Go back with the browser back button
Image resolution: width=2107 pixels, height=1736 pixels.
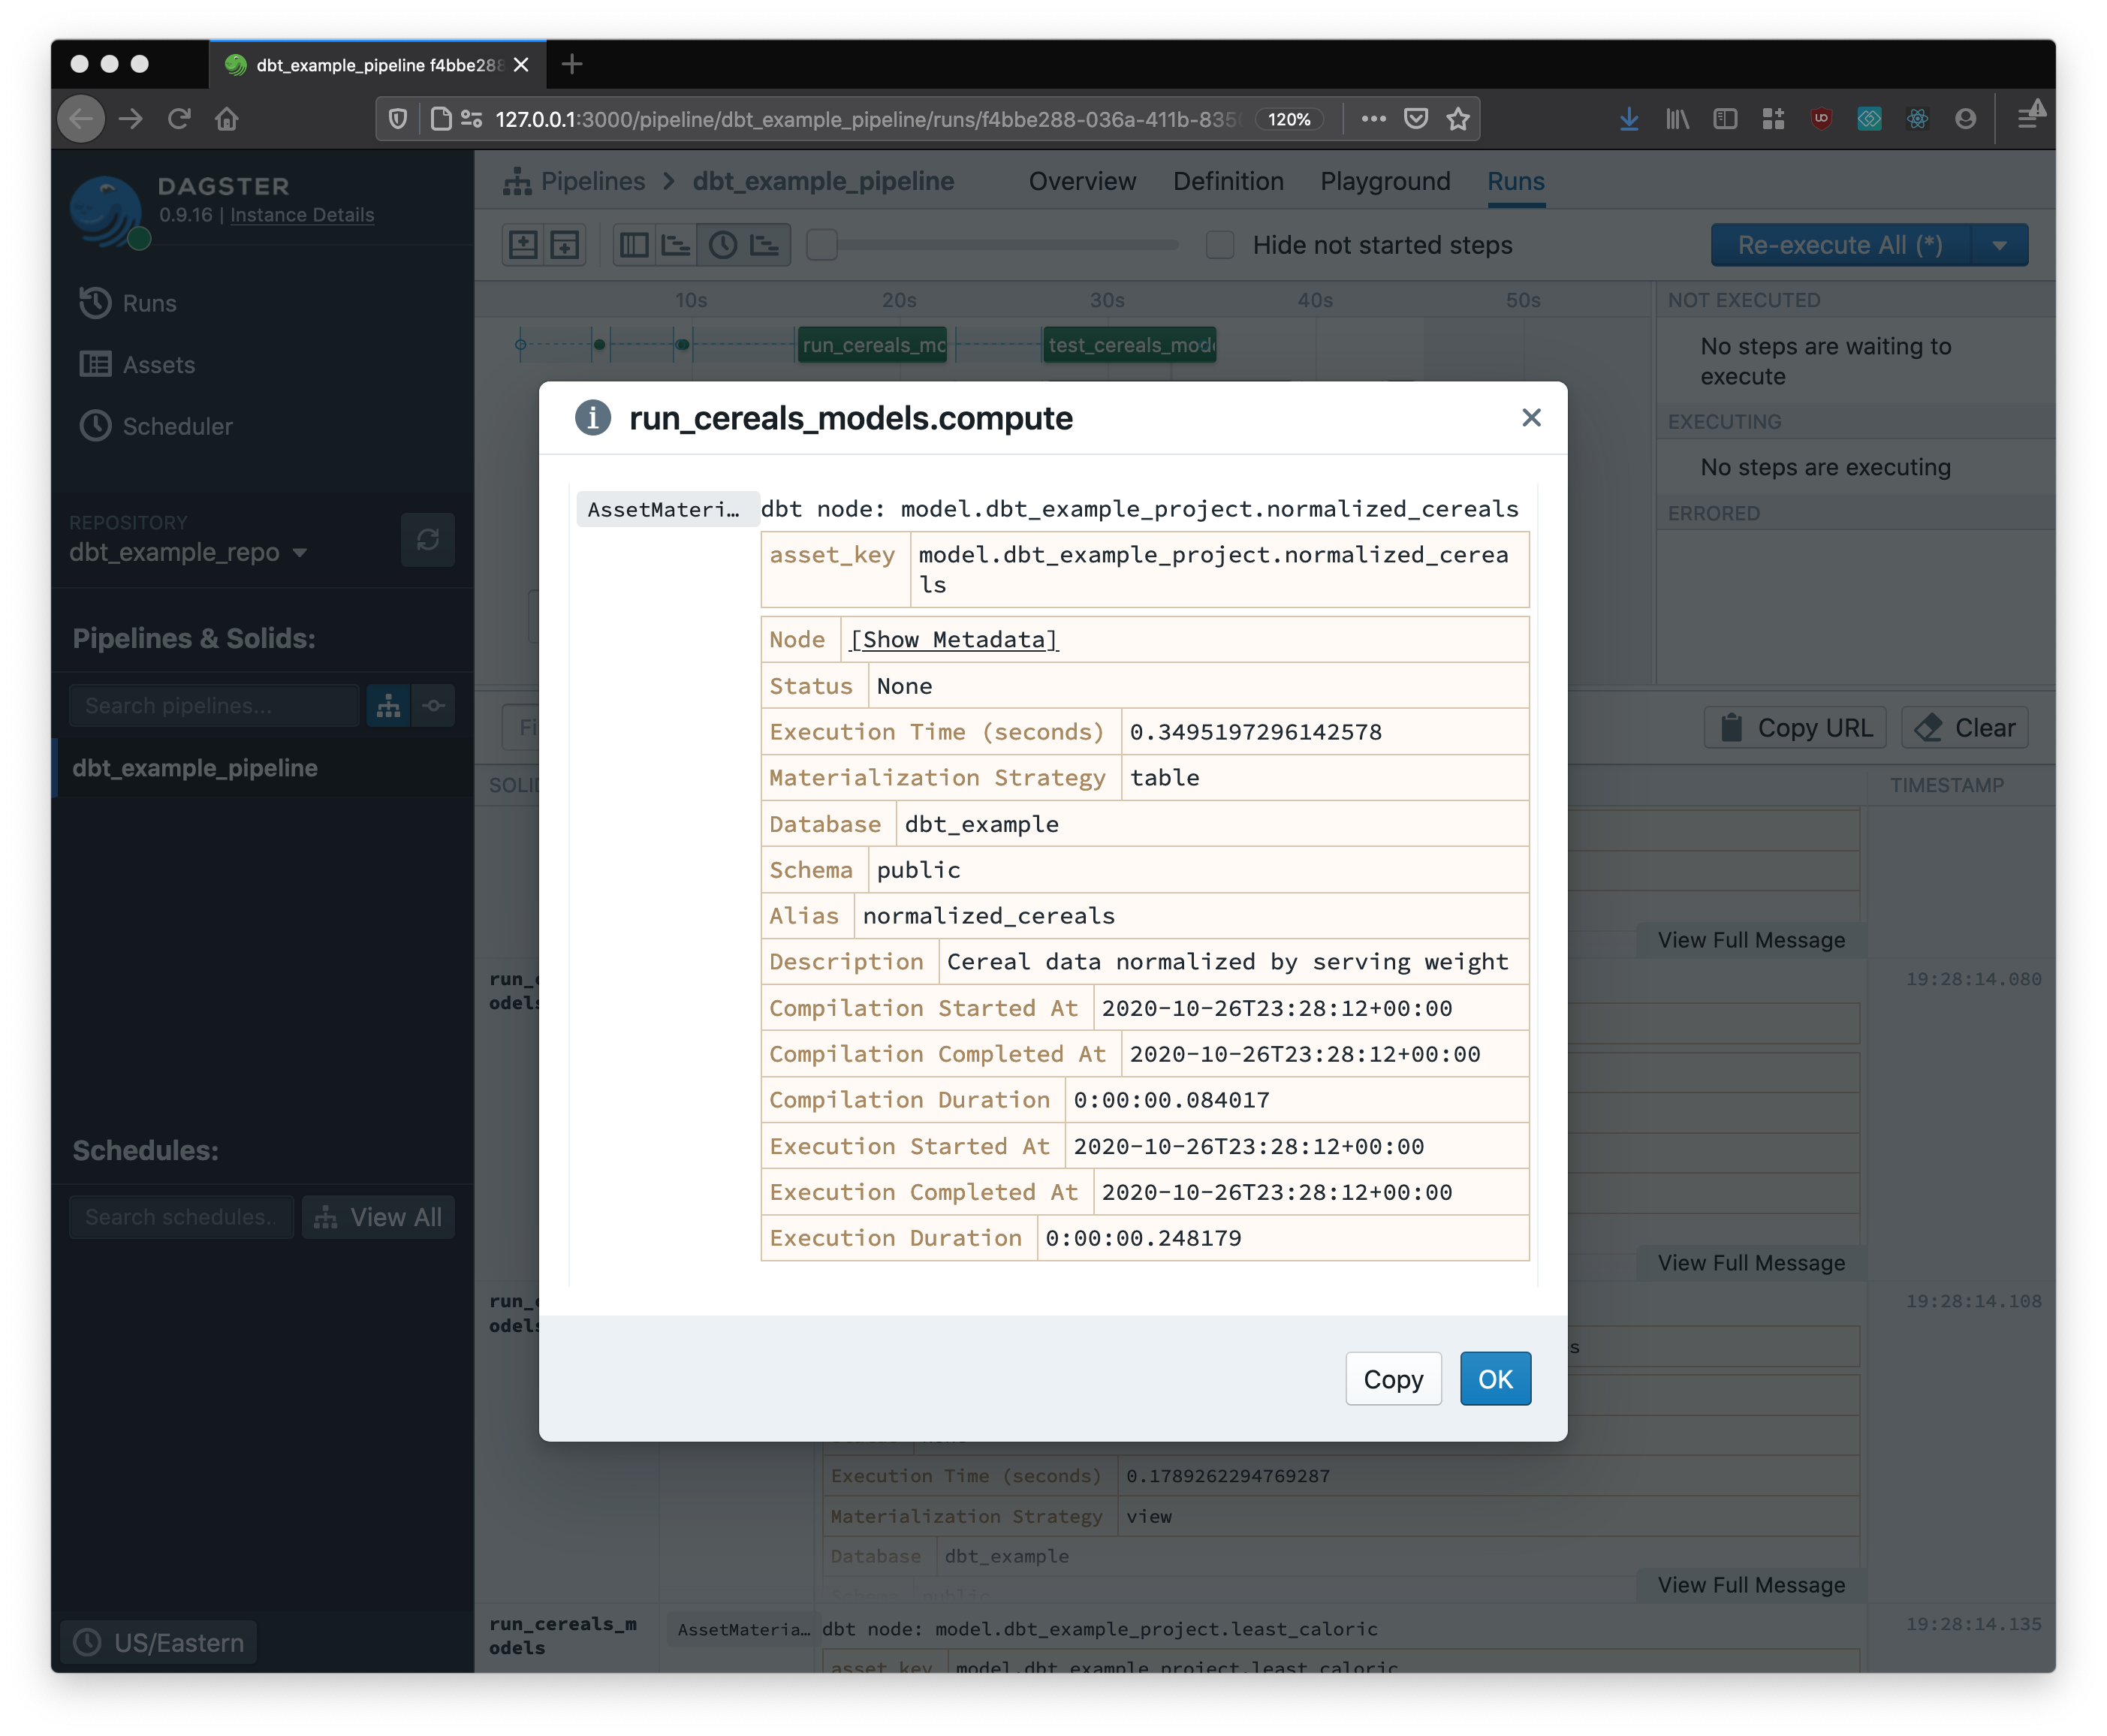pyautogui.click(x=81, y=119)
